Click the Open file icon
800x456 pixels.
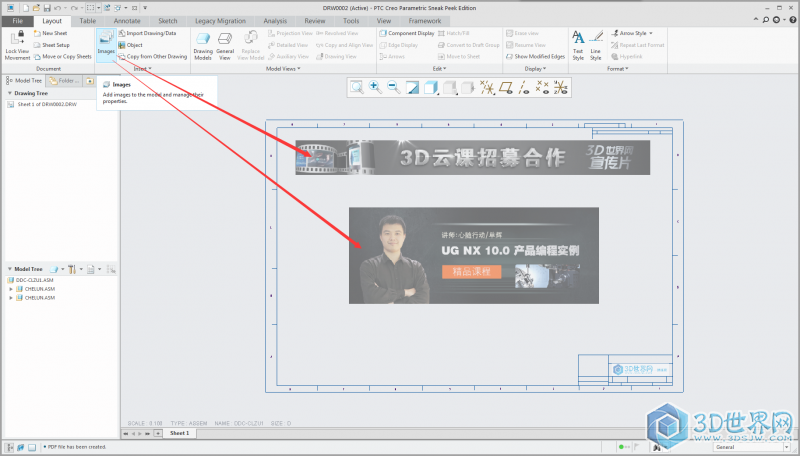pyautogui.click(x=36, y=8)
